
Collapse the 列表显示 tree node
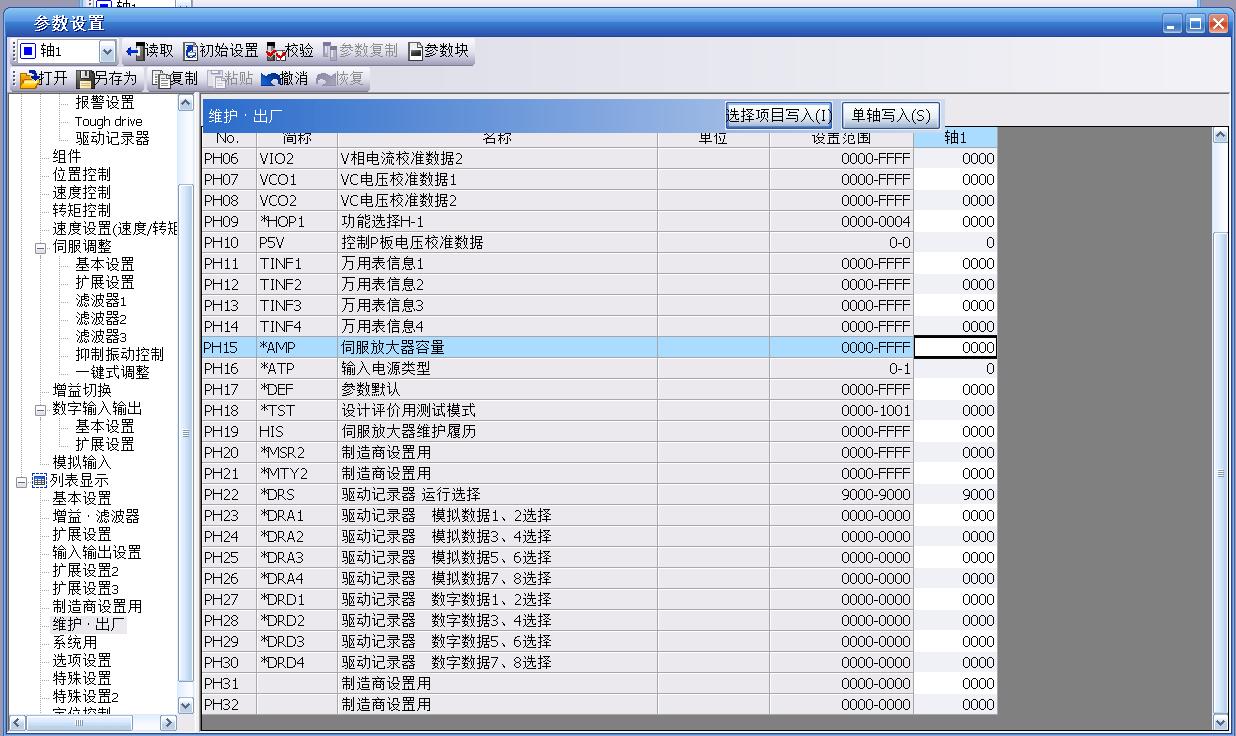point(22,481)
